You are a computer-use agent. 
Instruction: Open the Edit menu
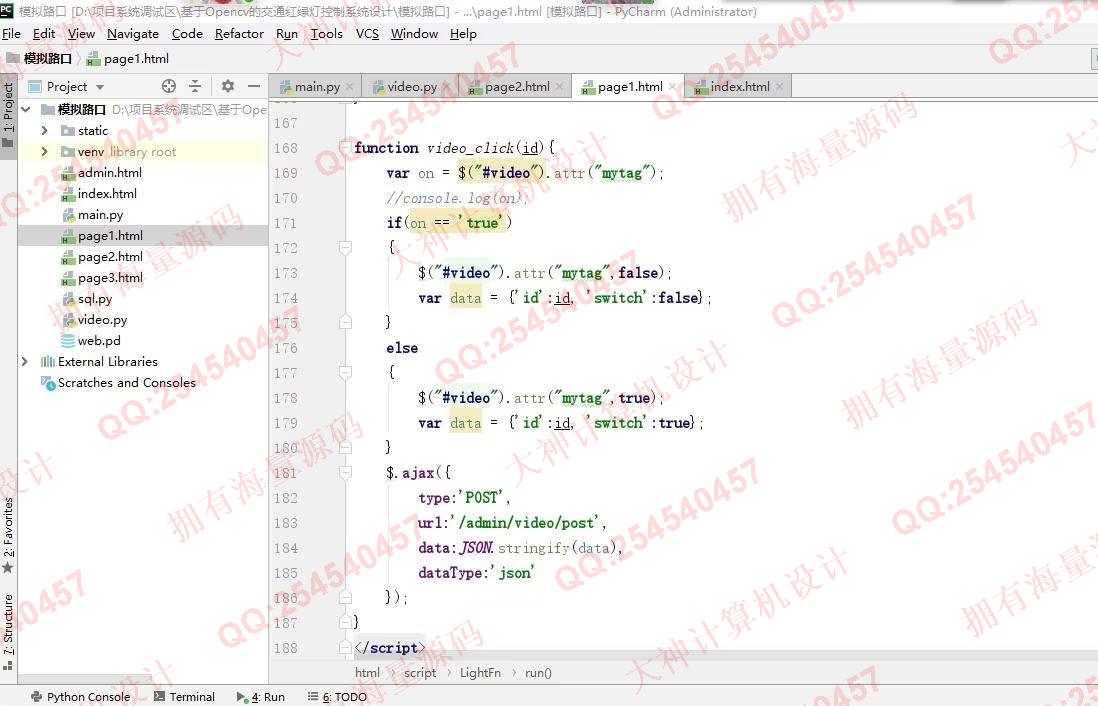click(x=43, y=34)
